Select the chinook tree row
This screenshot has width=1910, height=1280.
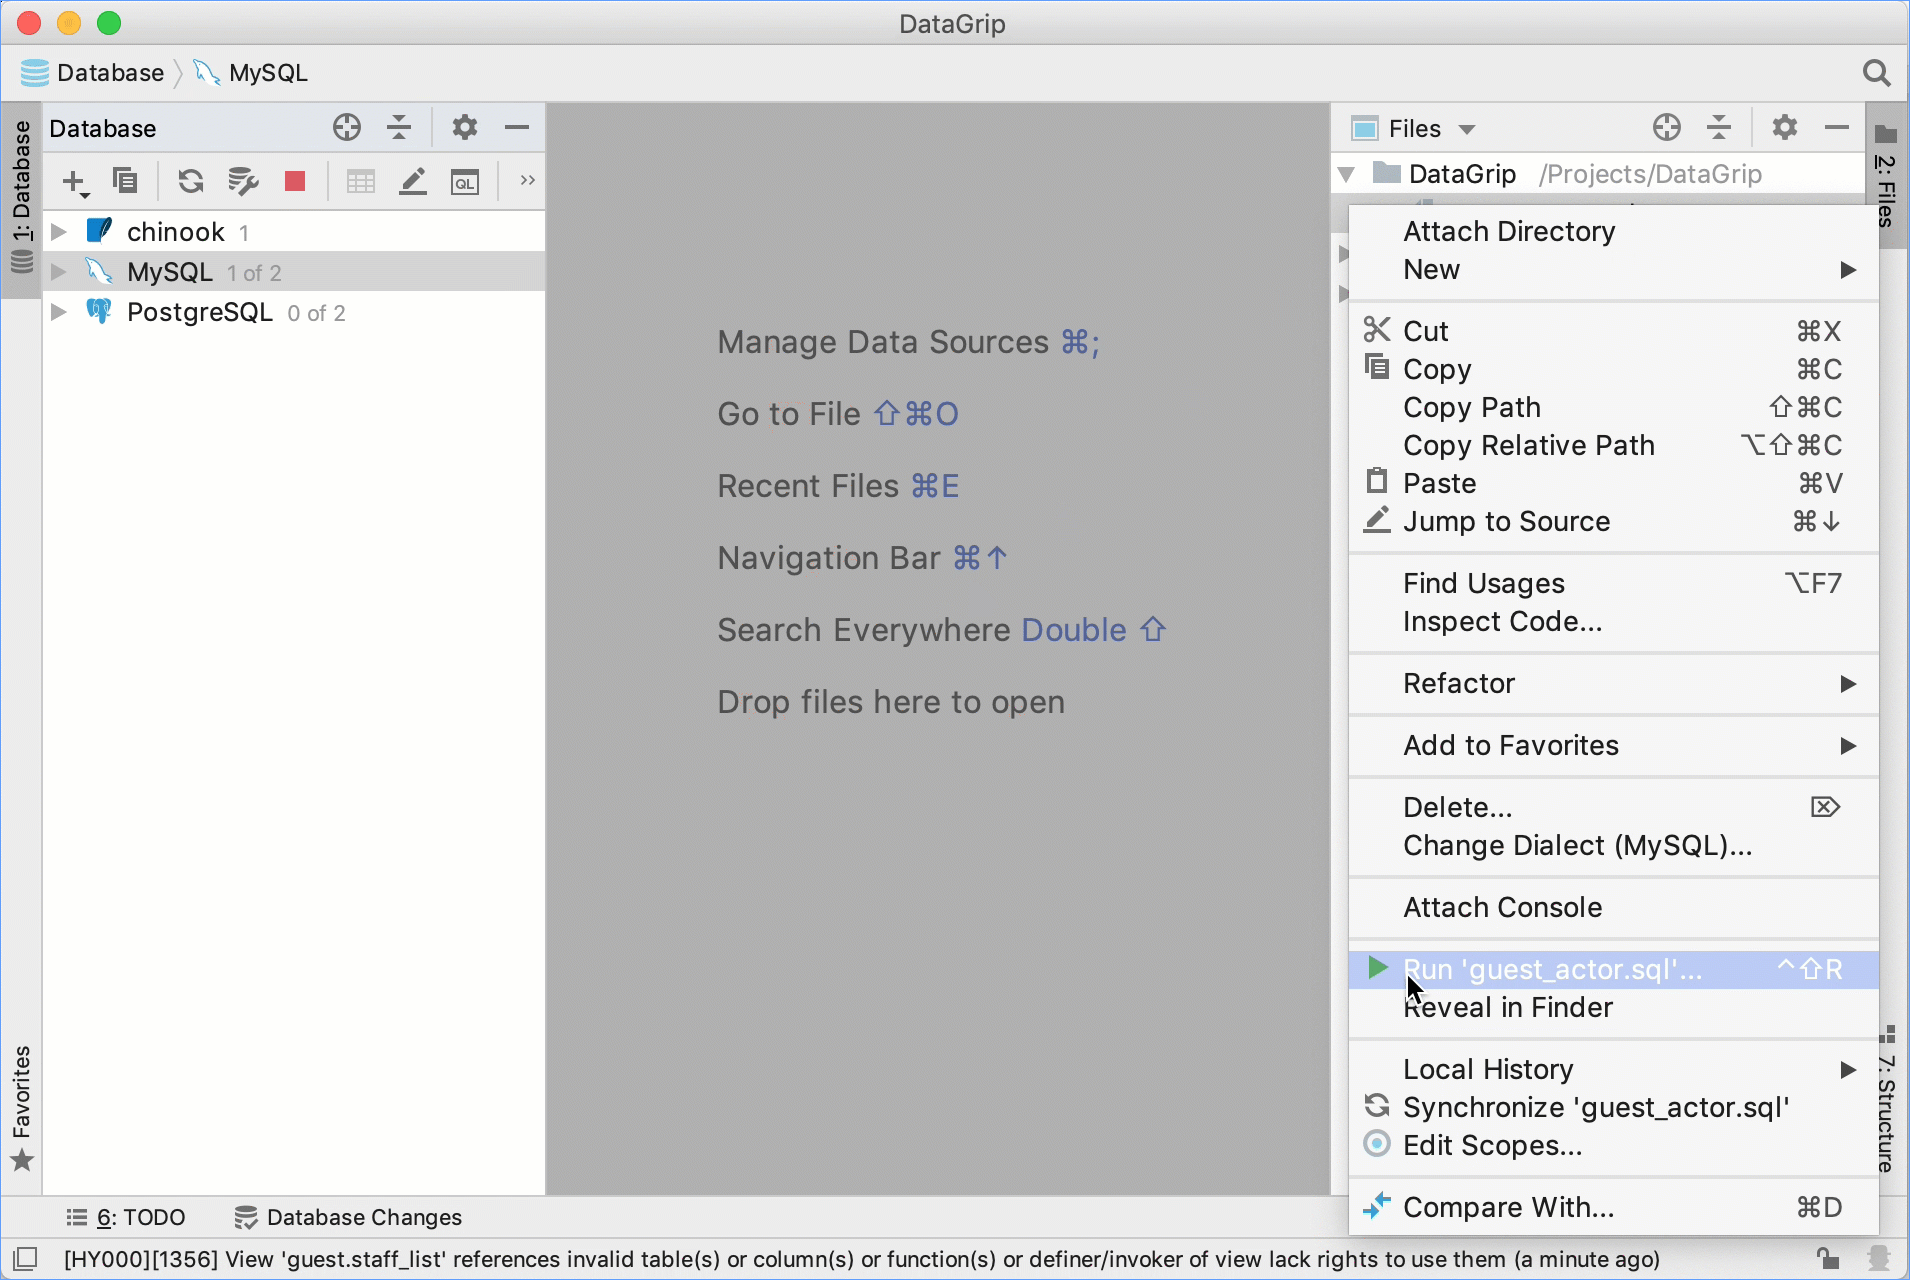(x=294, y=232)
